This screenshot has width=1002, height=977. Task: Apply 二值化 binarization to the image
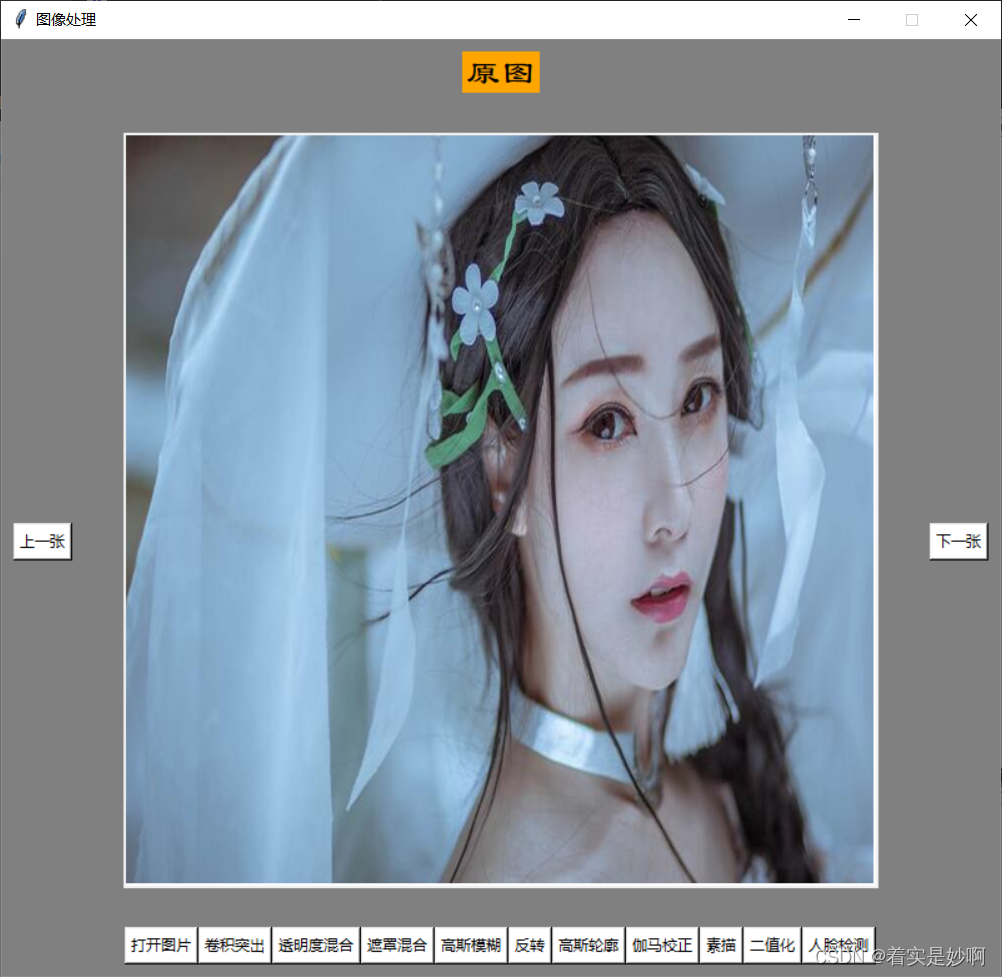pyautogui.click(x=772, y=943)
